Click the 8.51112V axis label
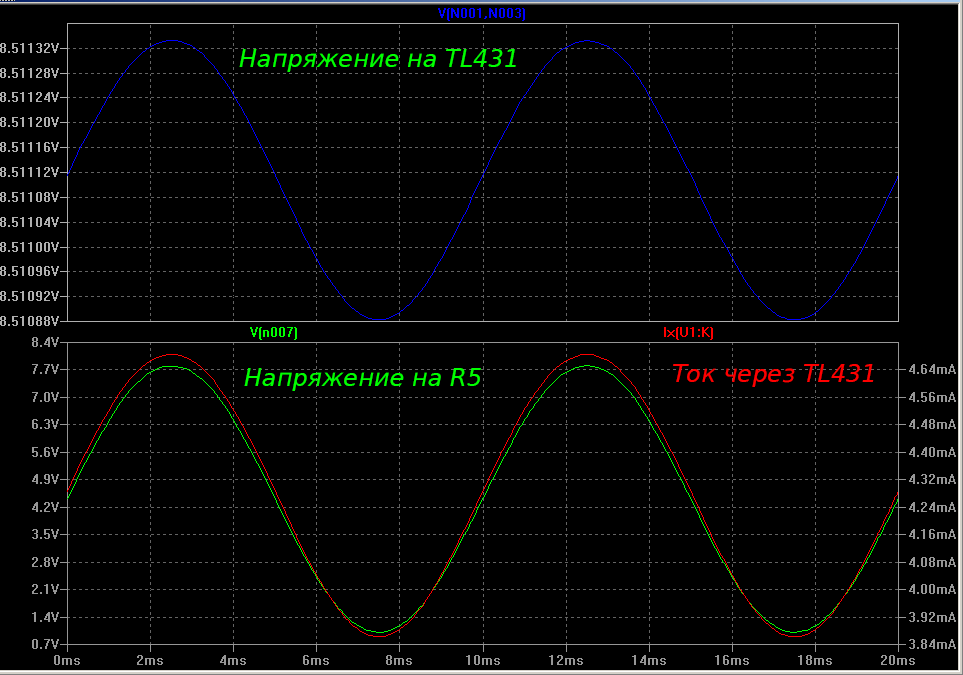Image resolution: width=963 pixels, height=675 pixels. tap(29, 173)
